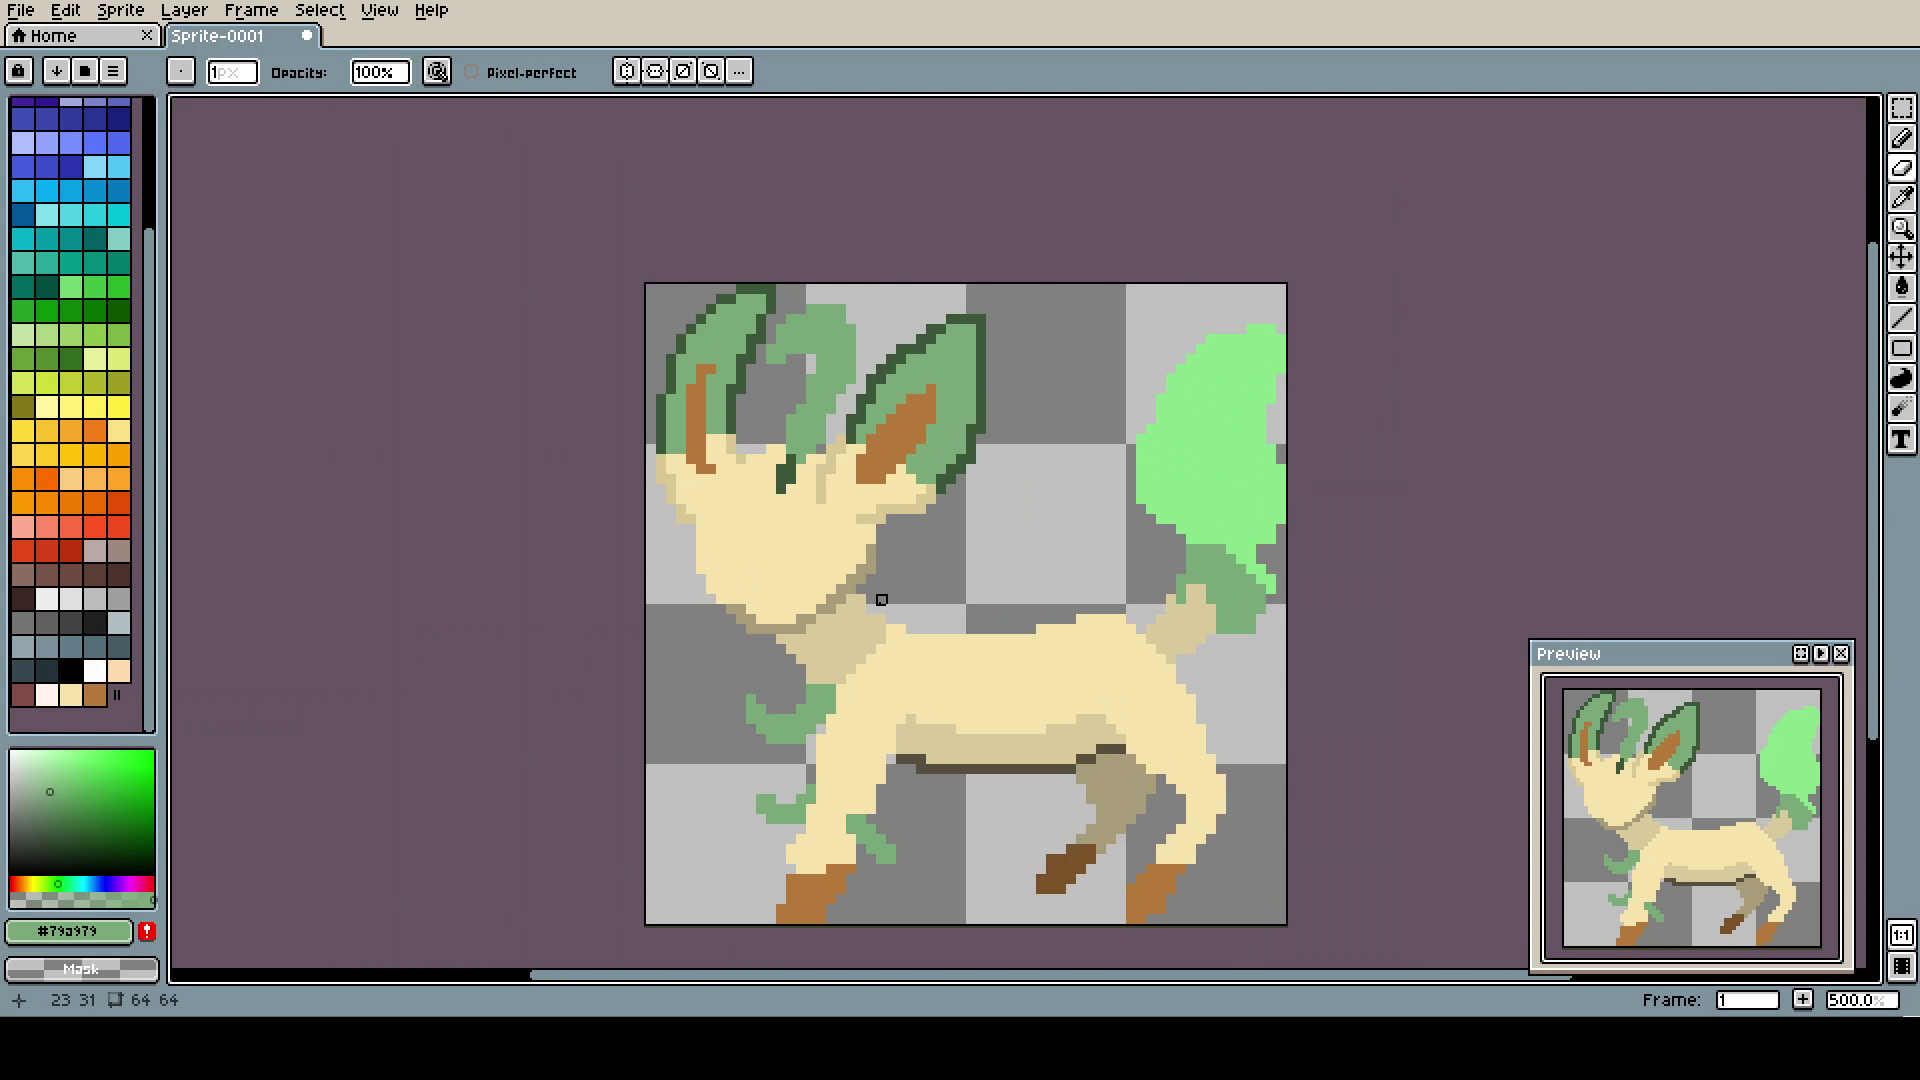
Task: Toggle the 1:1 preview button
Action: pyautogui.click(x=1901, y=936)
